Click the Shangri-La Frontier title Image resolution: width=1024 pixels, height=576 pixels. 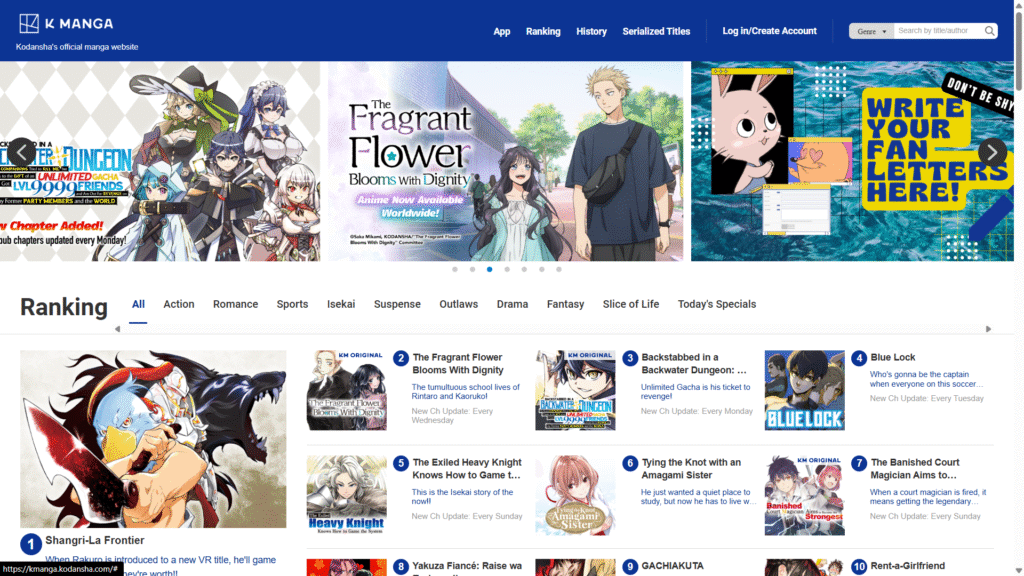(x=95, y=541)
